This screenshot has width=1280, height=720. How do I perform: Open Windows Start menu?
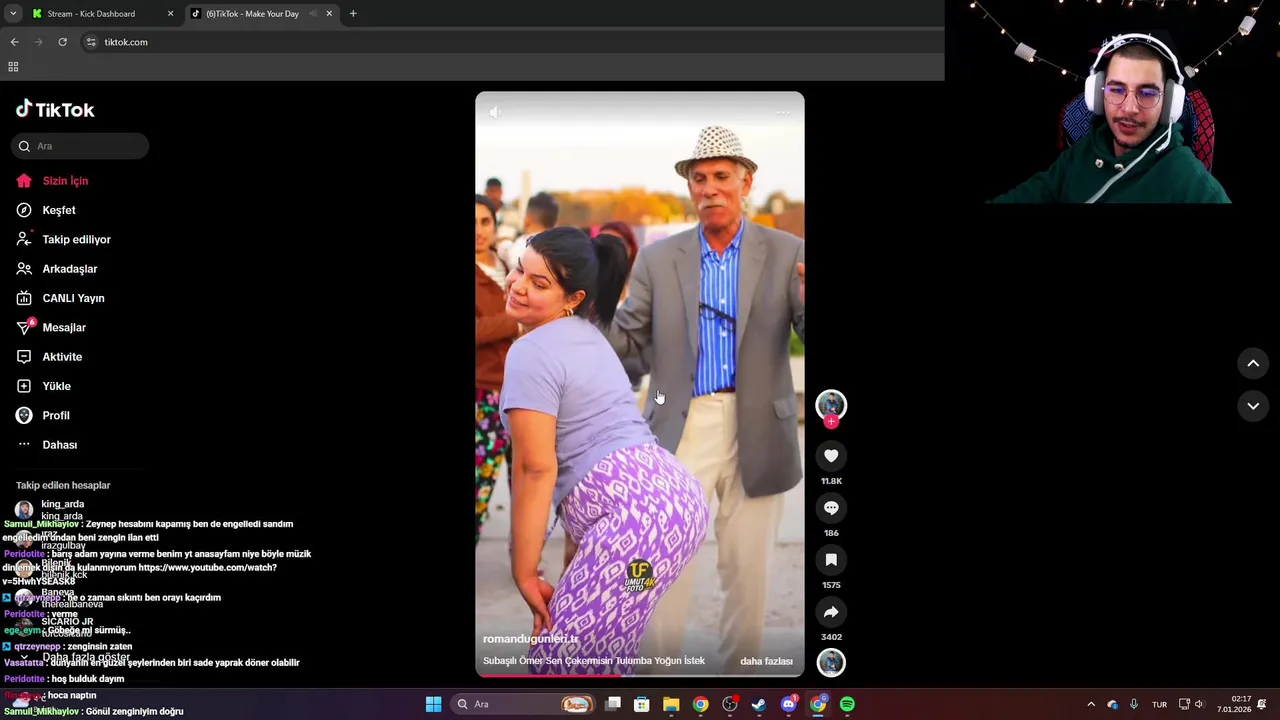tap(433, 704)
